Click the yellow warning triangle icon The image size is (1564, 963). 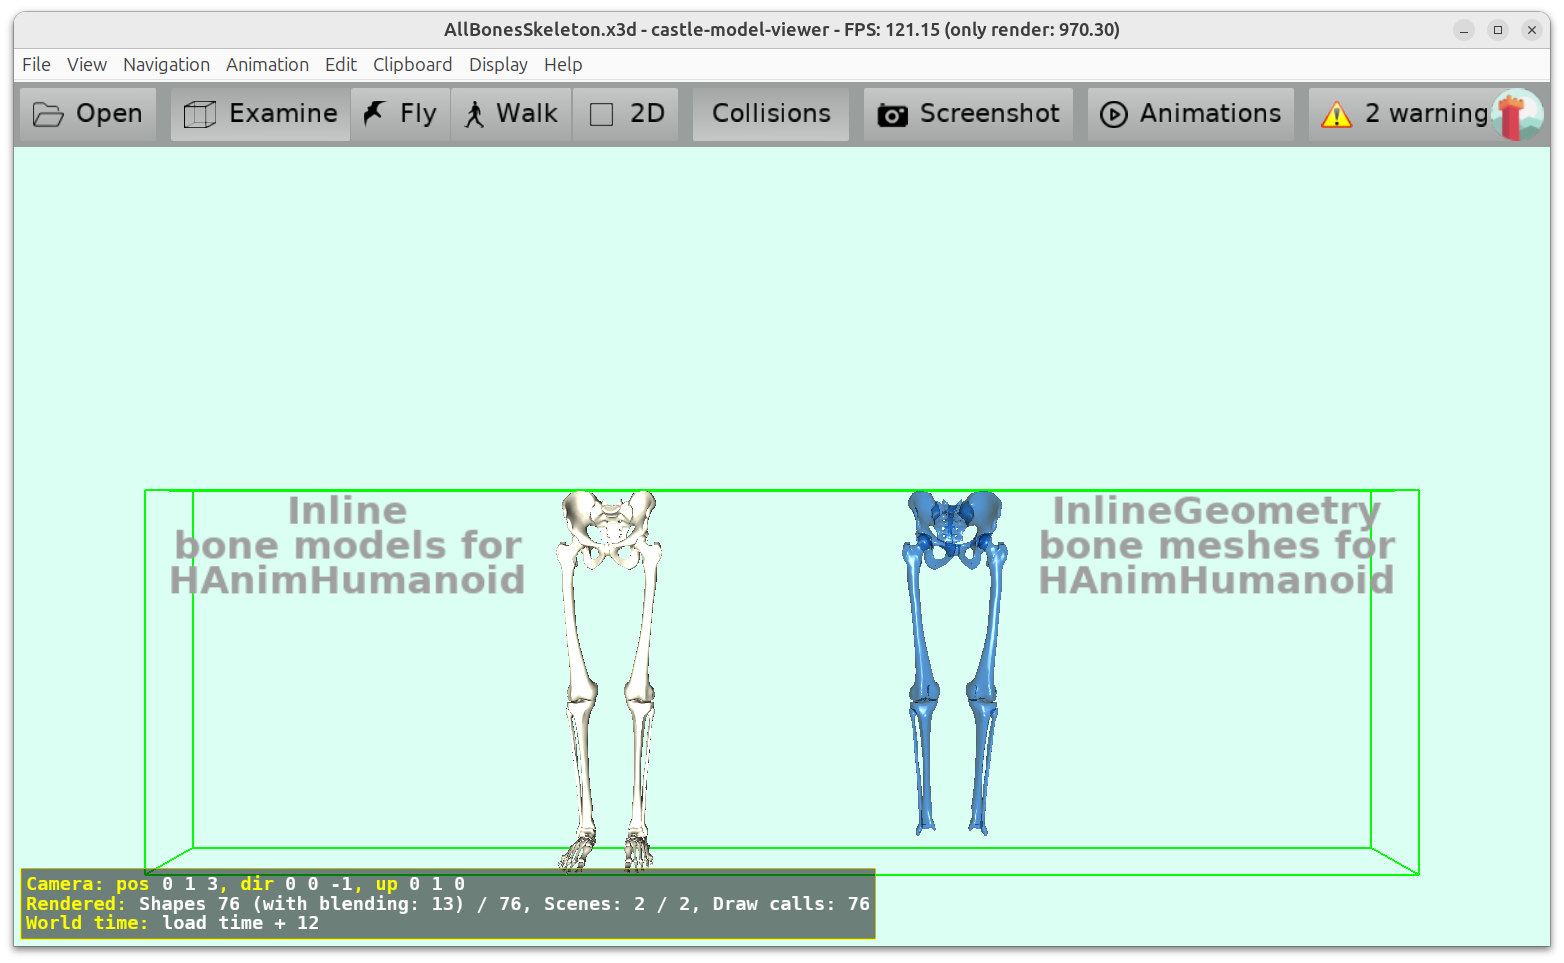tap(1336, 115)
